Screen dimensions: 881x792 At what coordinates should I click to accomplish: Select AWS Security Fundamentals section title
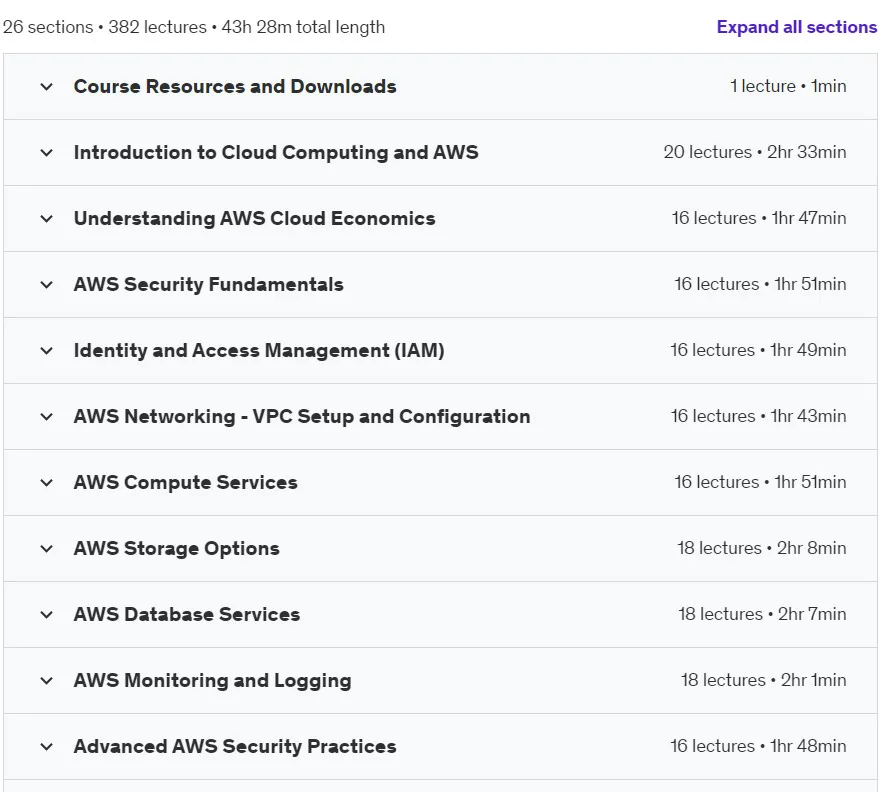208,284
